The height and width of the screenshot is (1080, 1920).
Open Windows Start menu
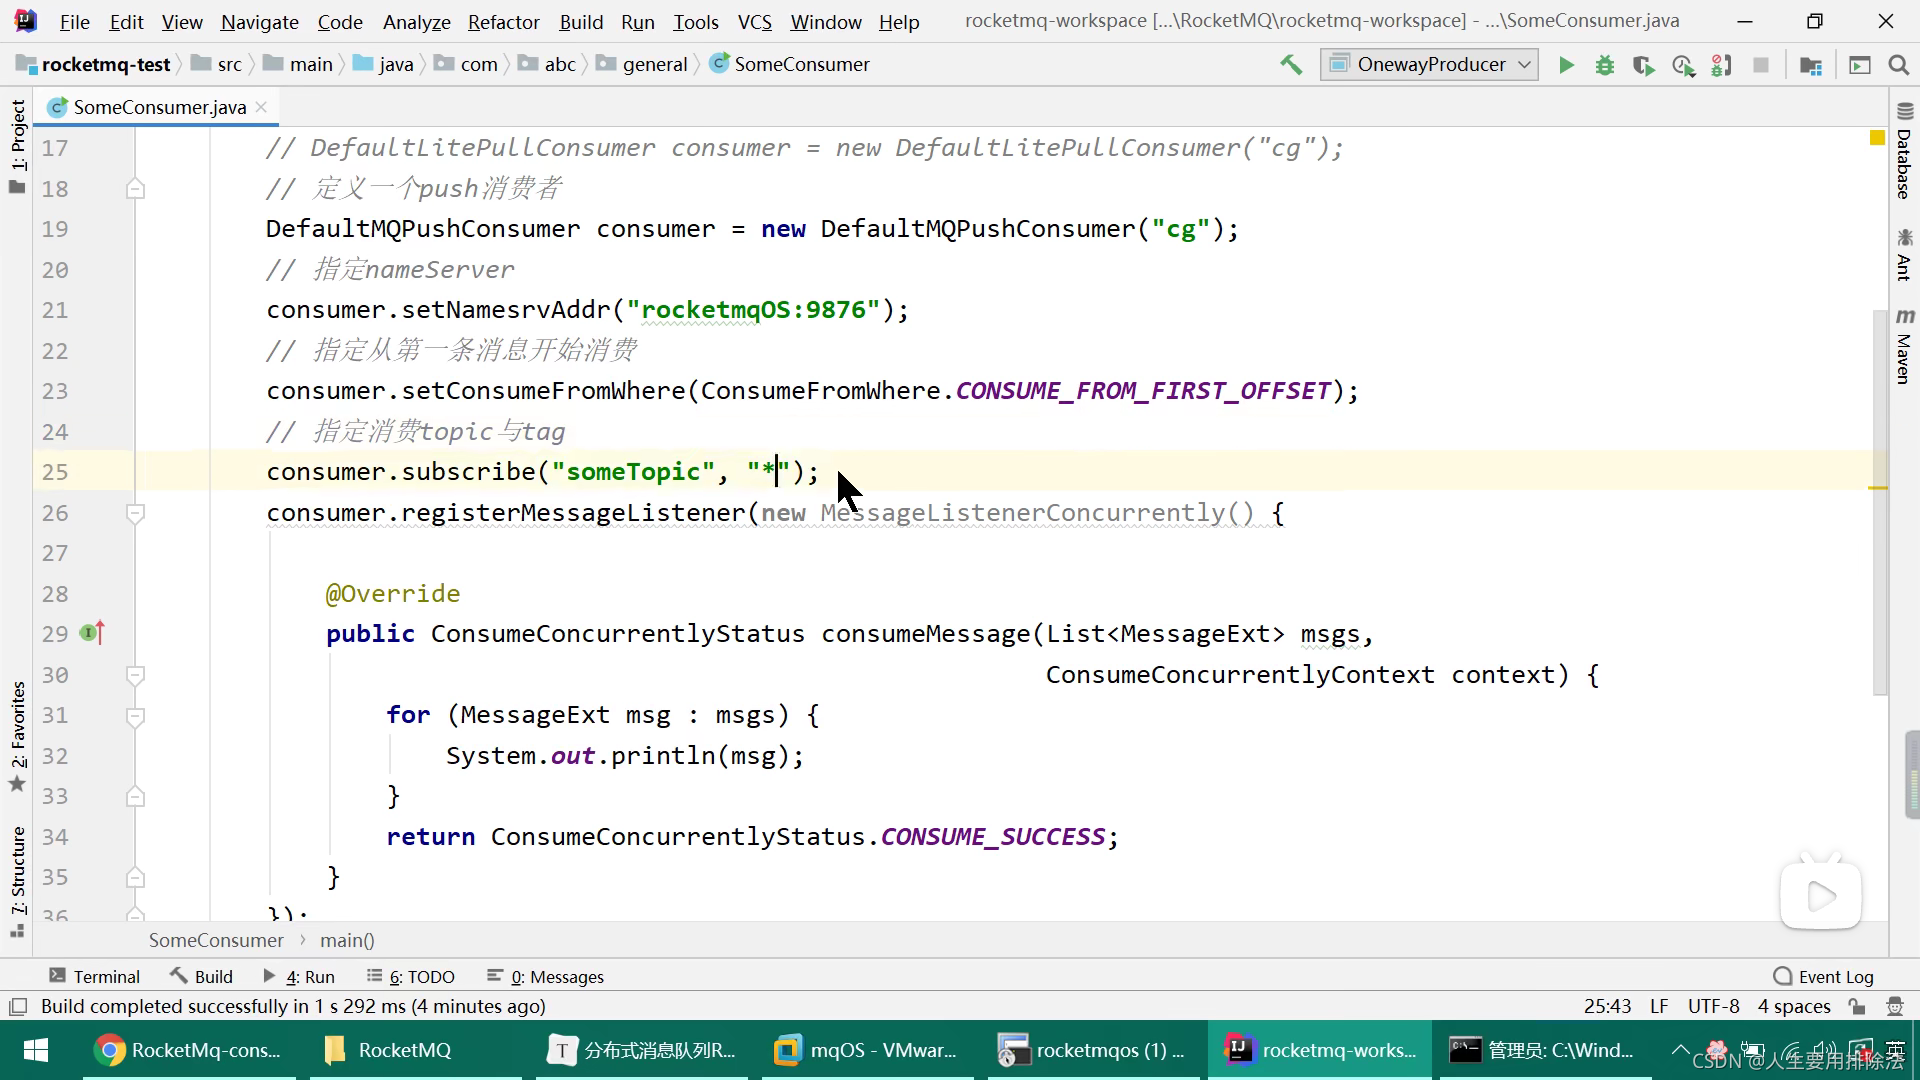pos(36,1050)
